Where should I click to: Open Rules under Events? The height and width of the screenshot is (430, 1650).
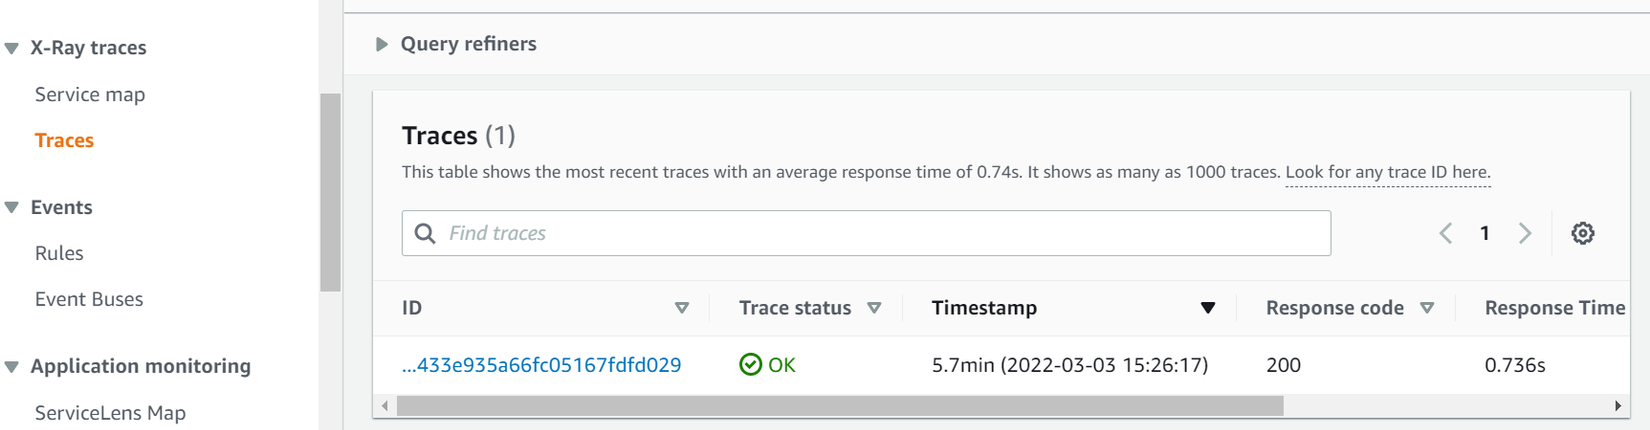[59, 253]
